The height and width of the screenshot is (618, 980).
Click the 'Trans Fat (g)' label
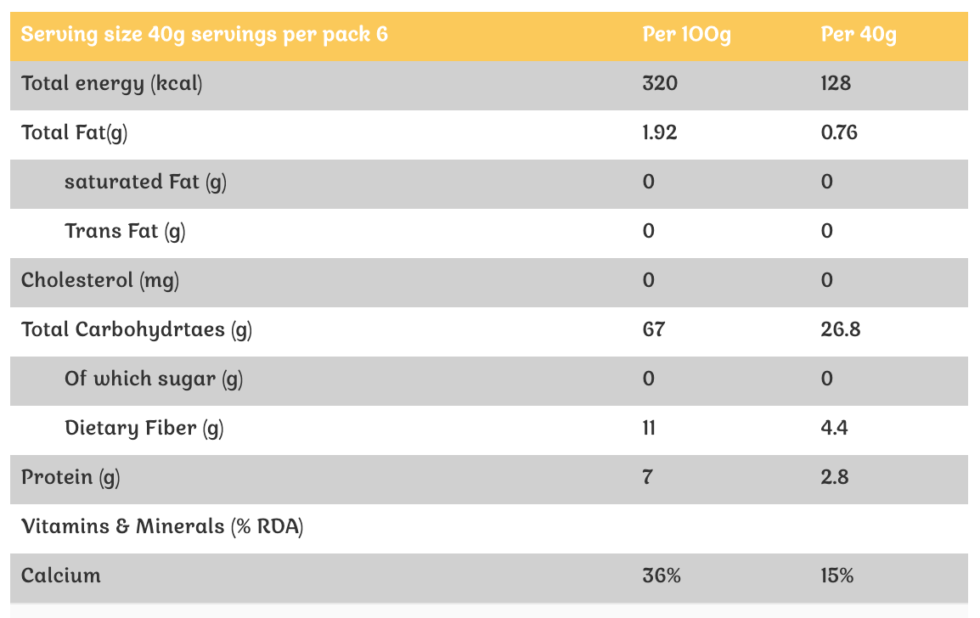pos(125,231)
